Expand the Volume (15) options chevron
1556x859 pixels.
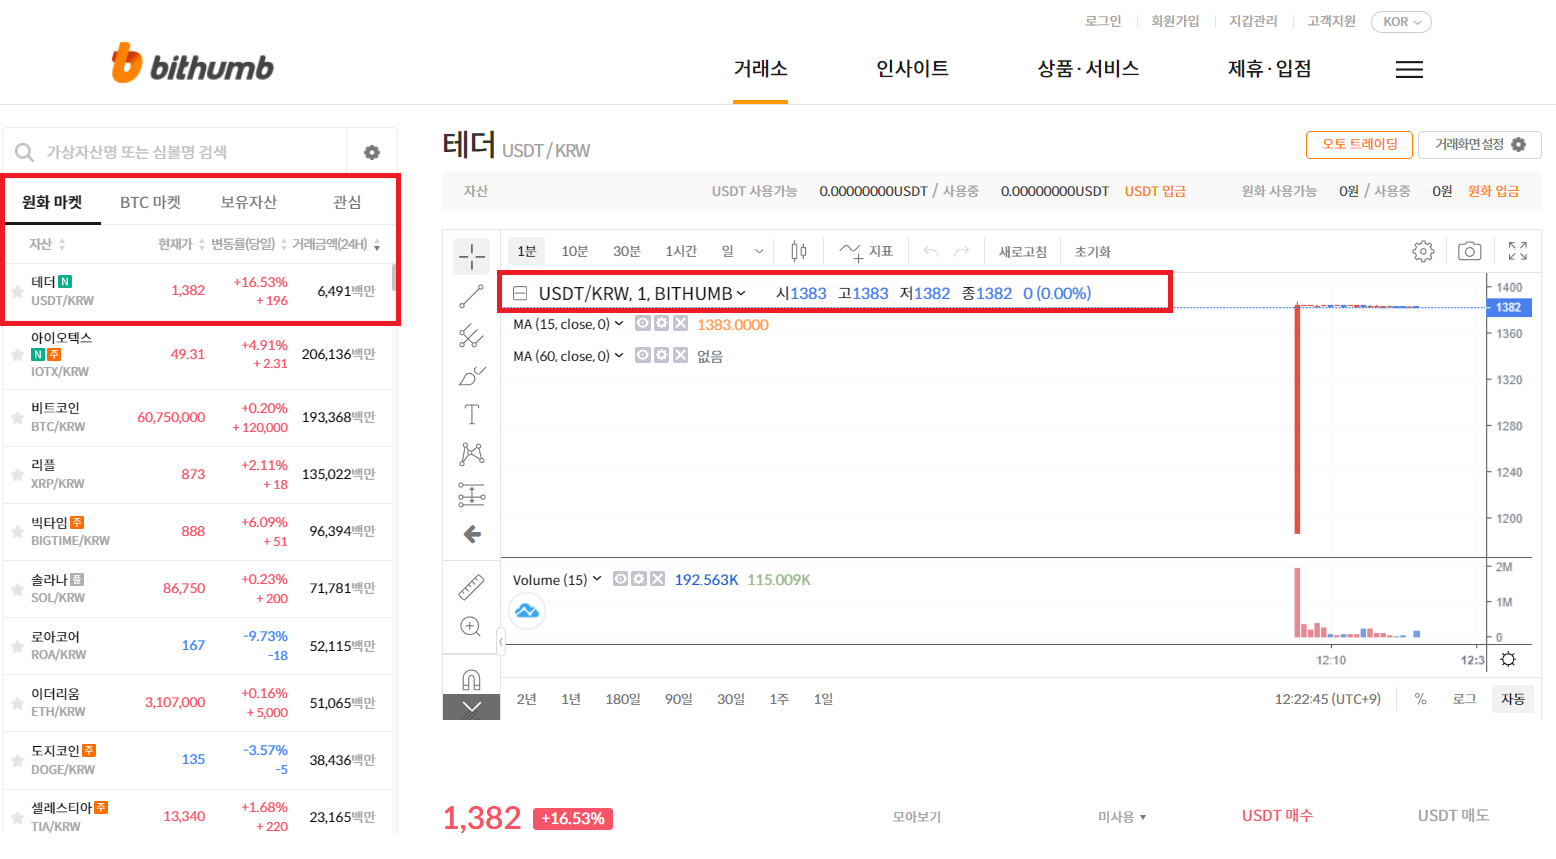597,579
